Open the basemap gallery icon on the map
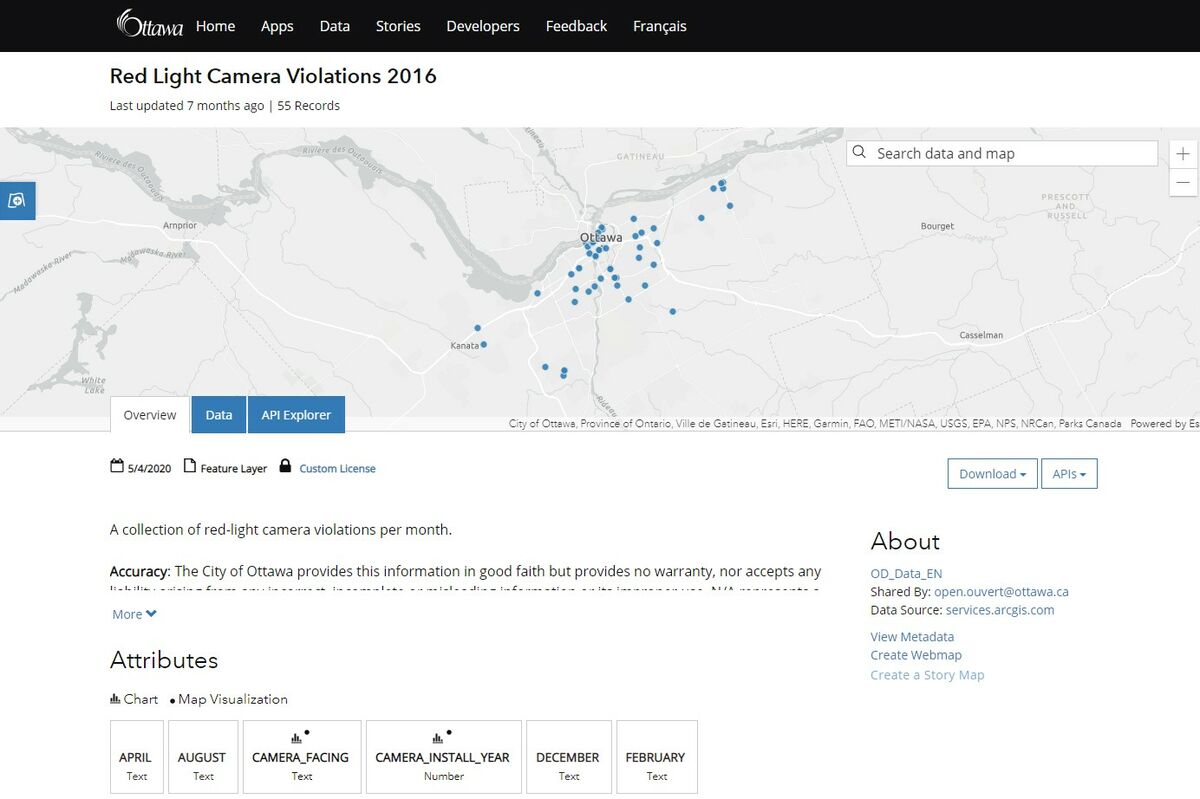The width and height of the screenshot is (1200, 799). coord(18,200)
